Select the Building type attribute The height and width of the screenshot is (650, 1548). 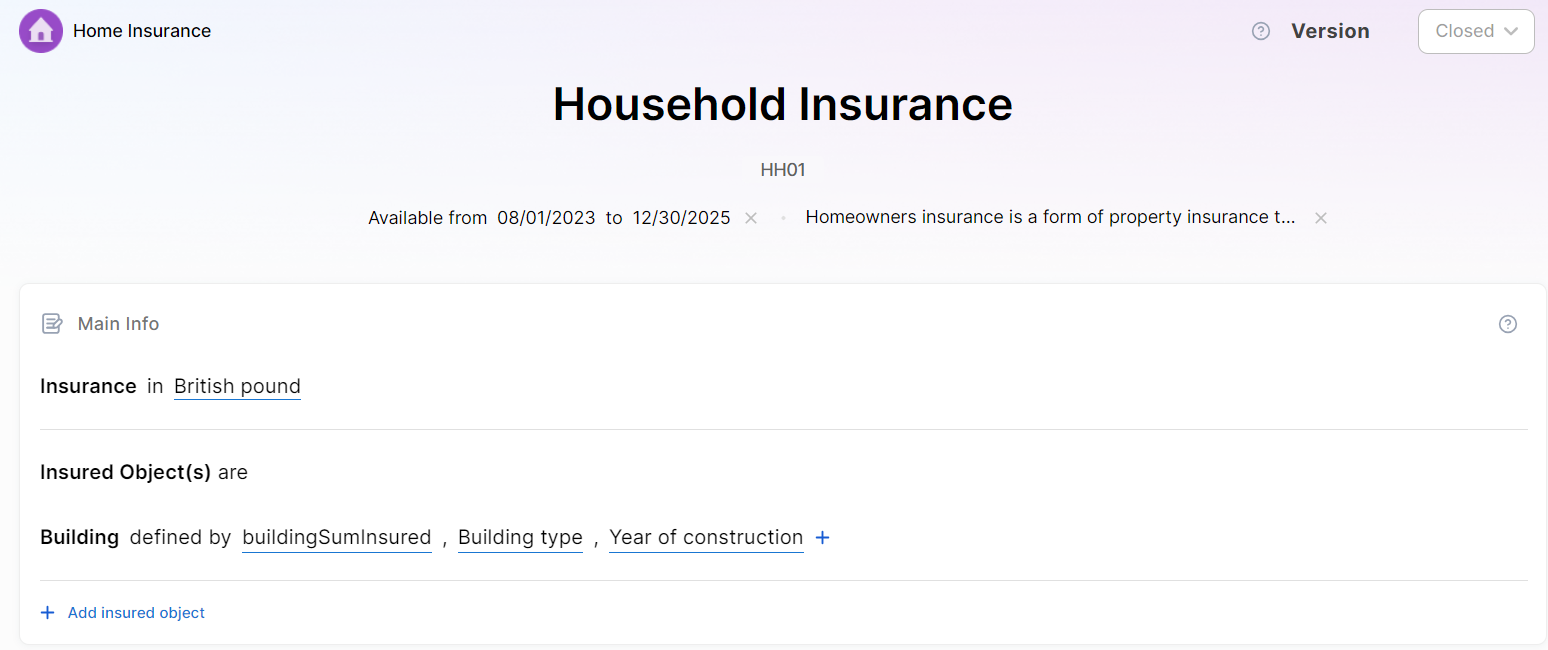coord(520,537)
